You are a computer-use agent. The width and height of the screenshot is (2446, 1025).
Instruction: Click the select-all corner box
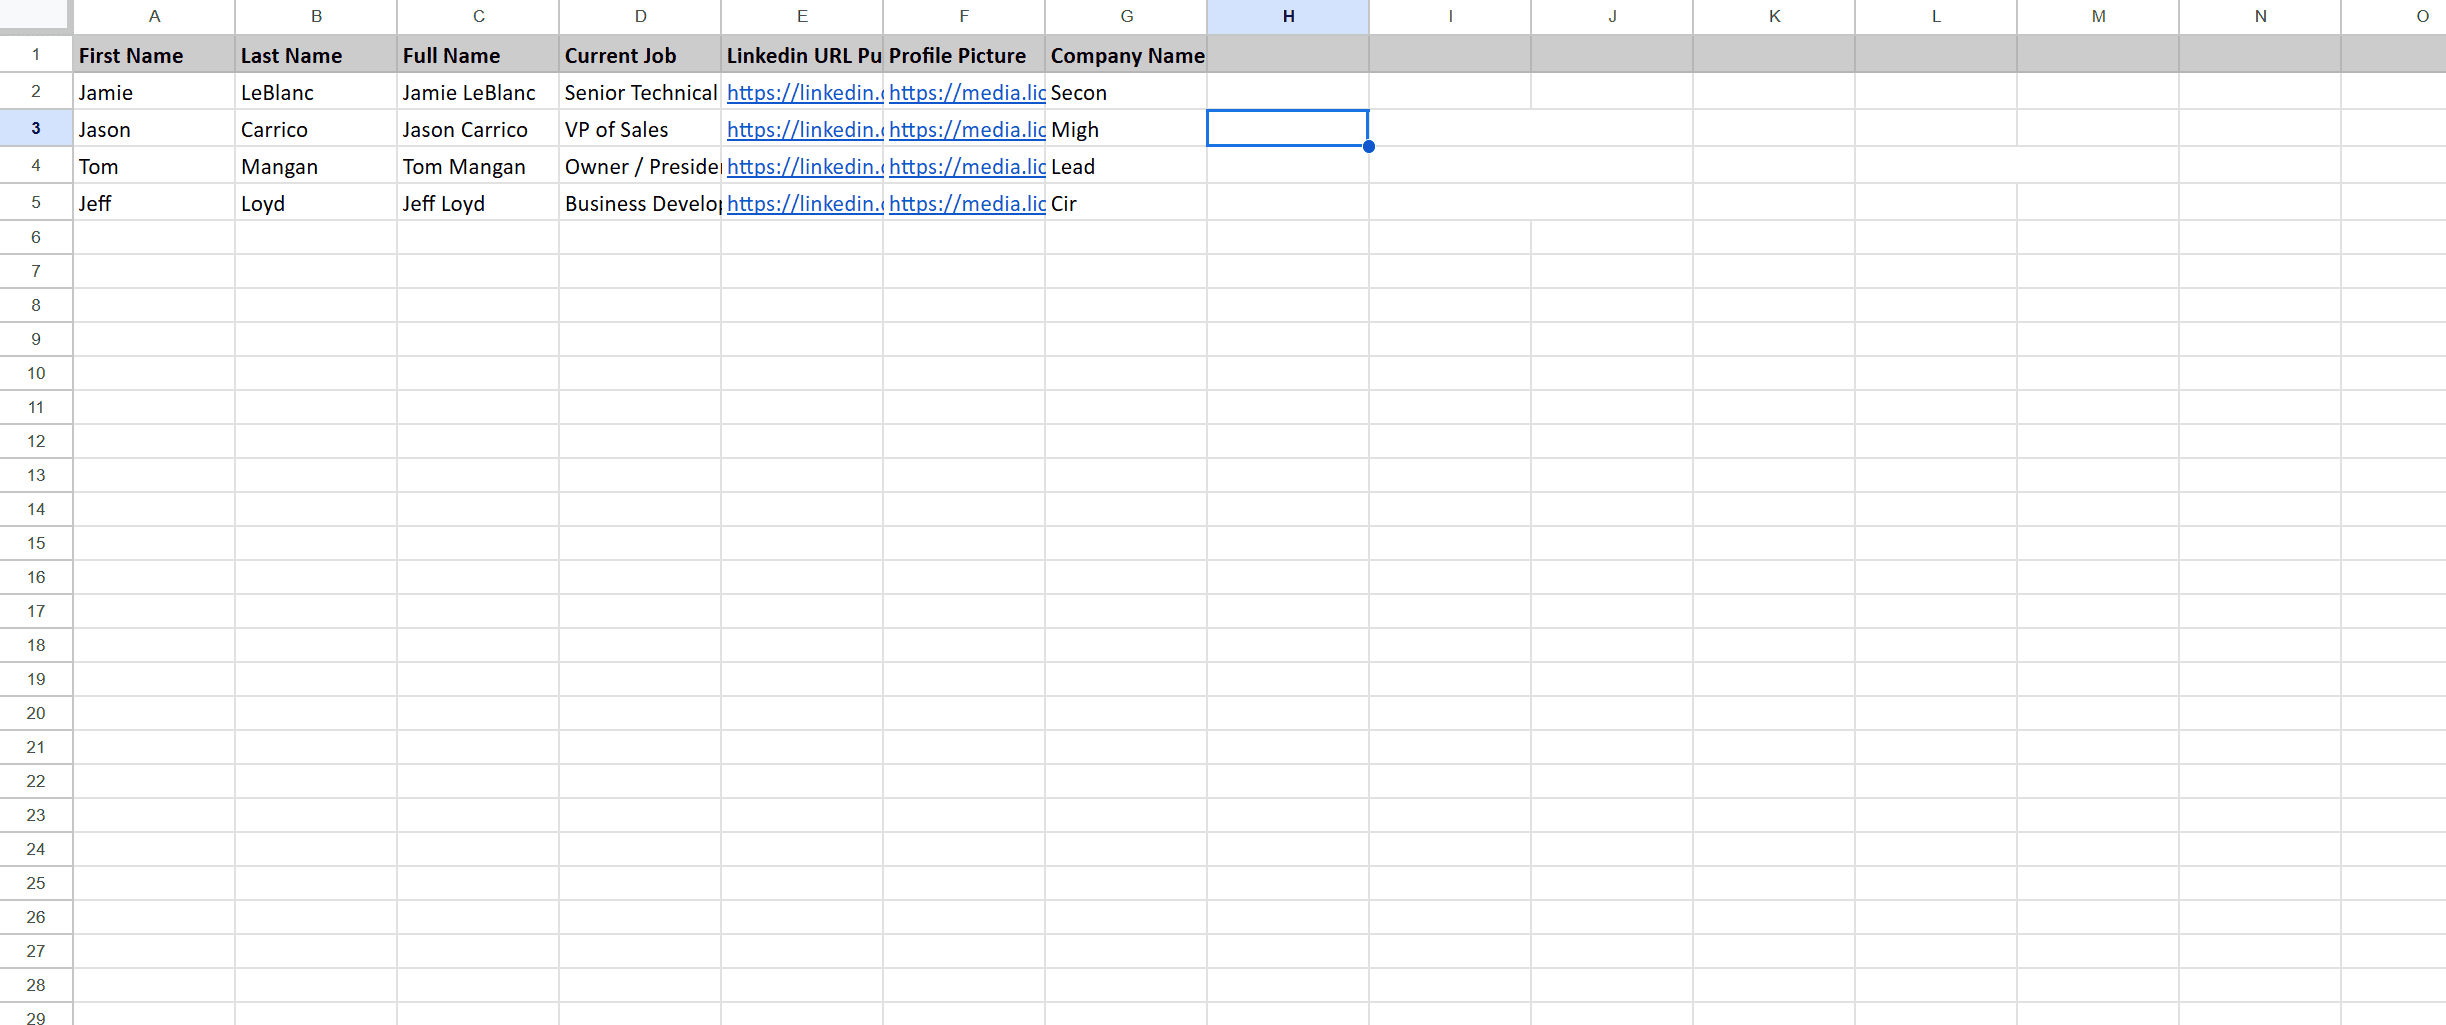[35, 15]
